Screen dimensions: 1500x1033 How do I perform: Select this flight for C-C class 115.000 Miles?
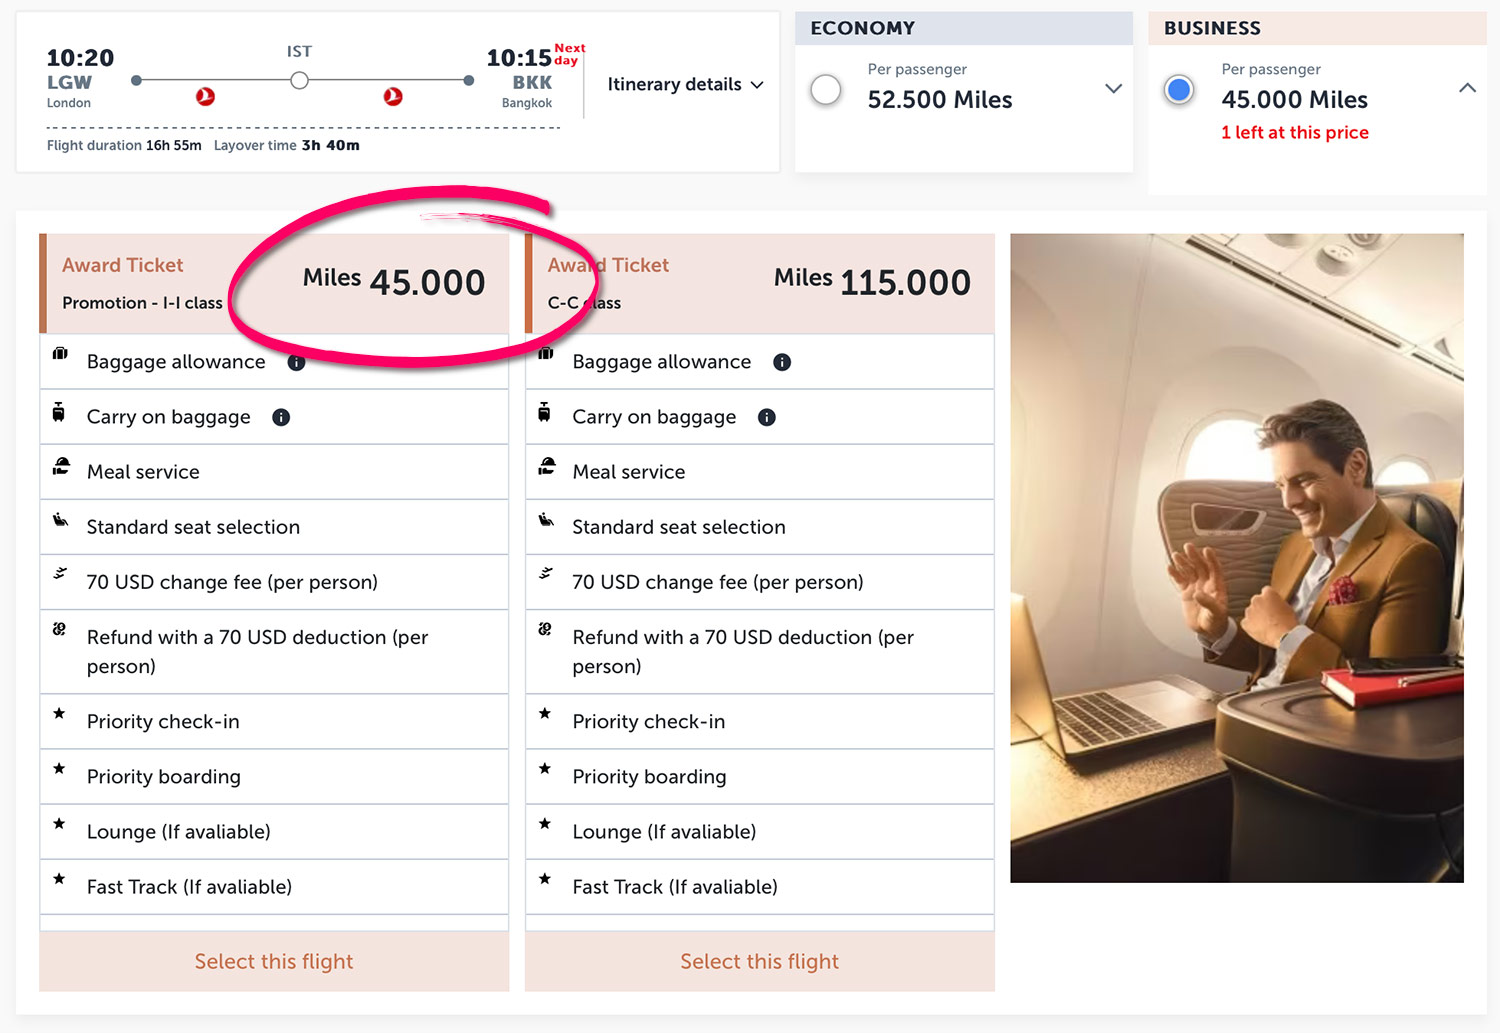[x=760, y=961]
